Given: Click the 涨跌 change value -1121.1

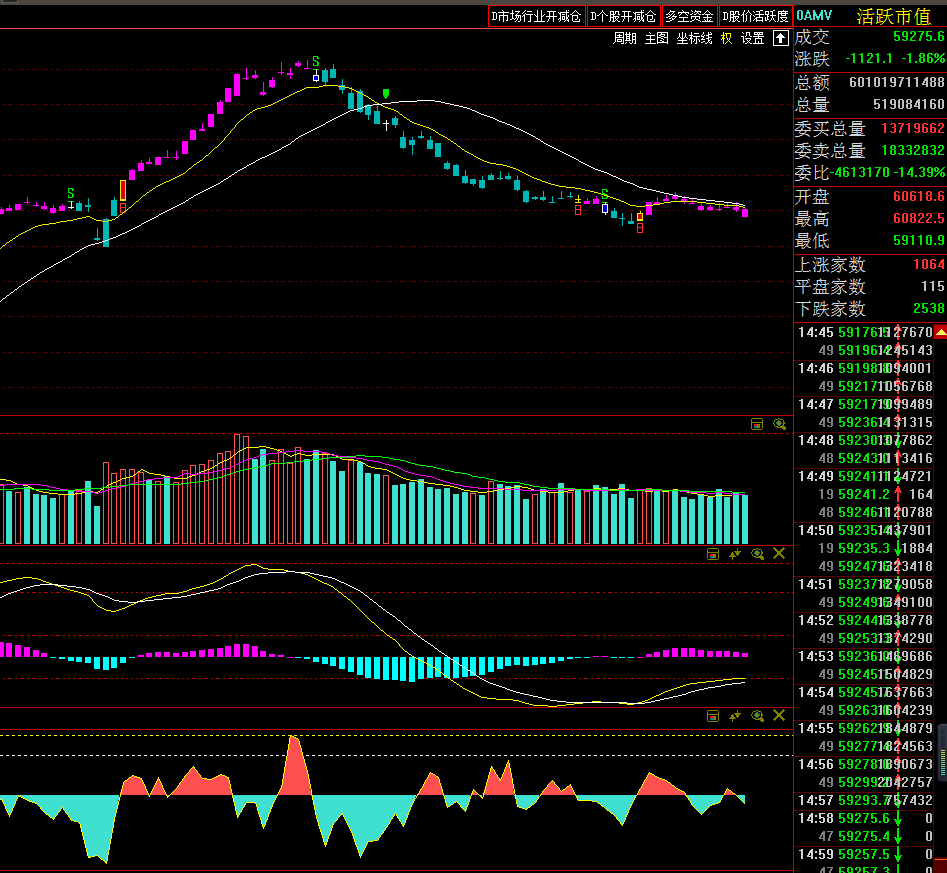Looking at the screenshot, I should (x=868, y=59).
